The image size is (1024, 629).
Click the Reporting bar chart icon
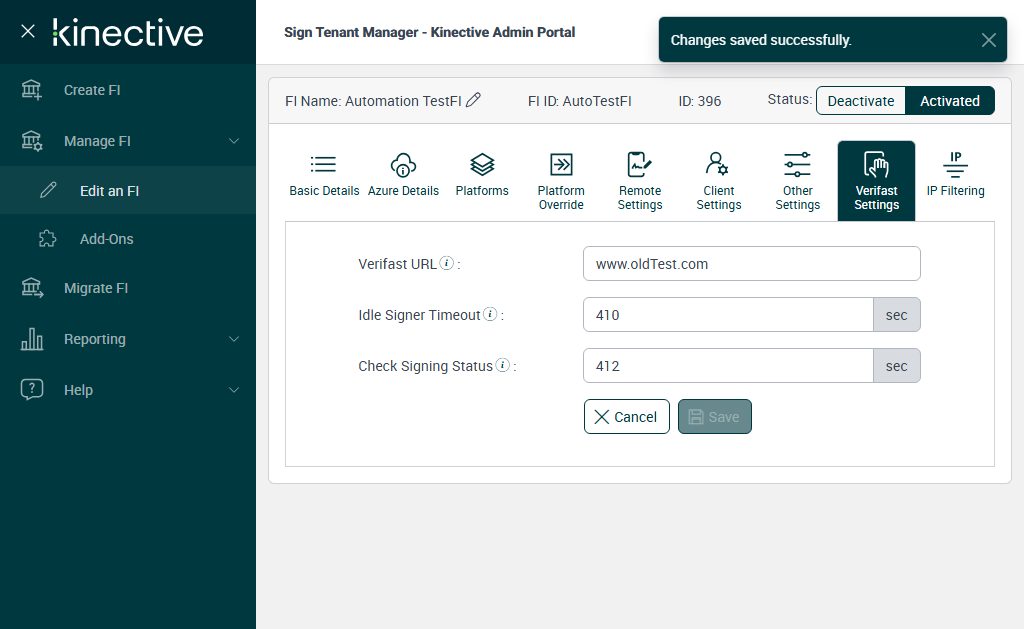pyautogui.click(x=31, y=339)
